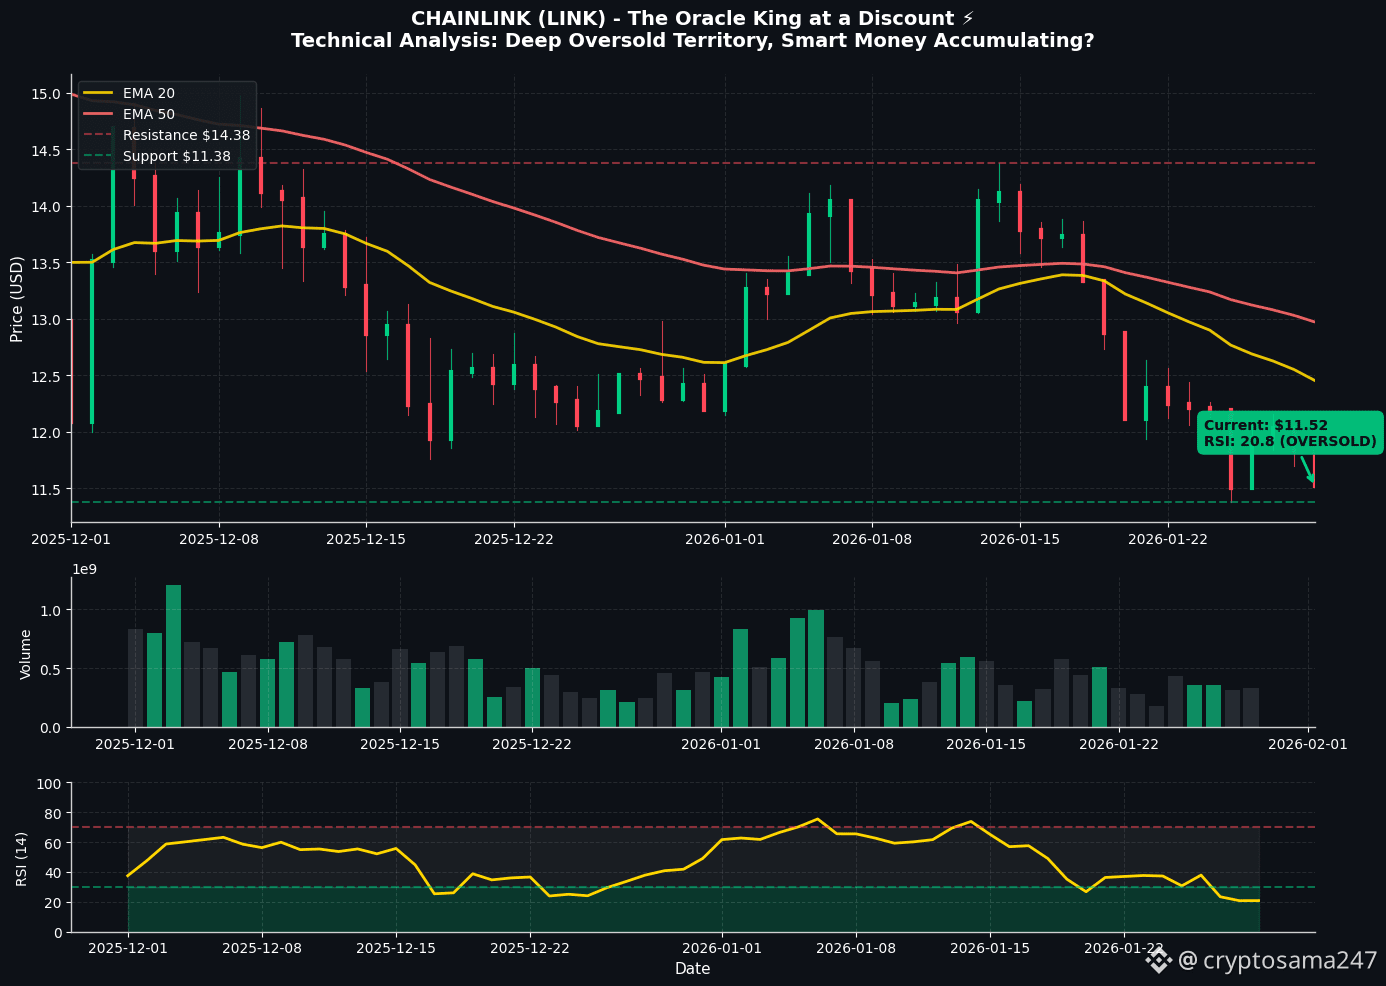Viewport: 1386px width, 986px height.
Task: Click the 2025-12-15 price chart date
Action: point(366,539)
